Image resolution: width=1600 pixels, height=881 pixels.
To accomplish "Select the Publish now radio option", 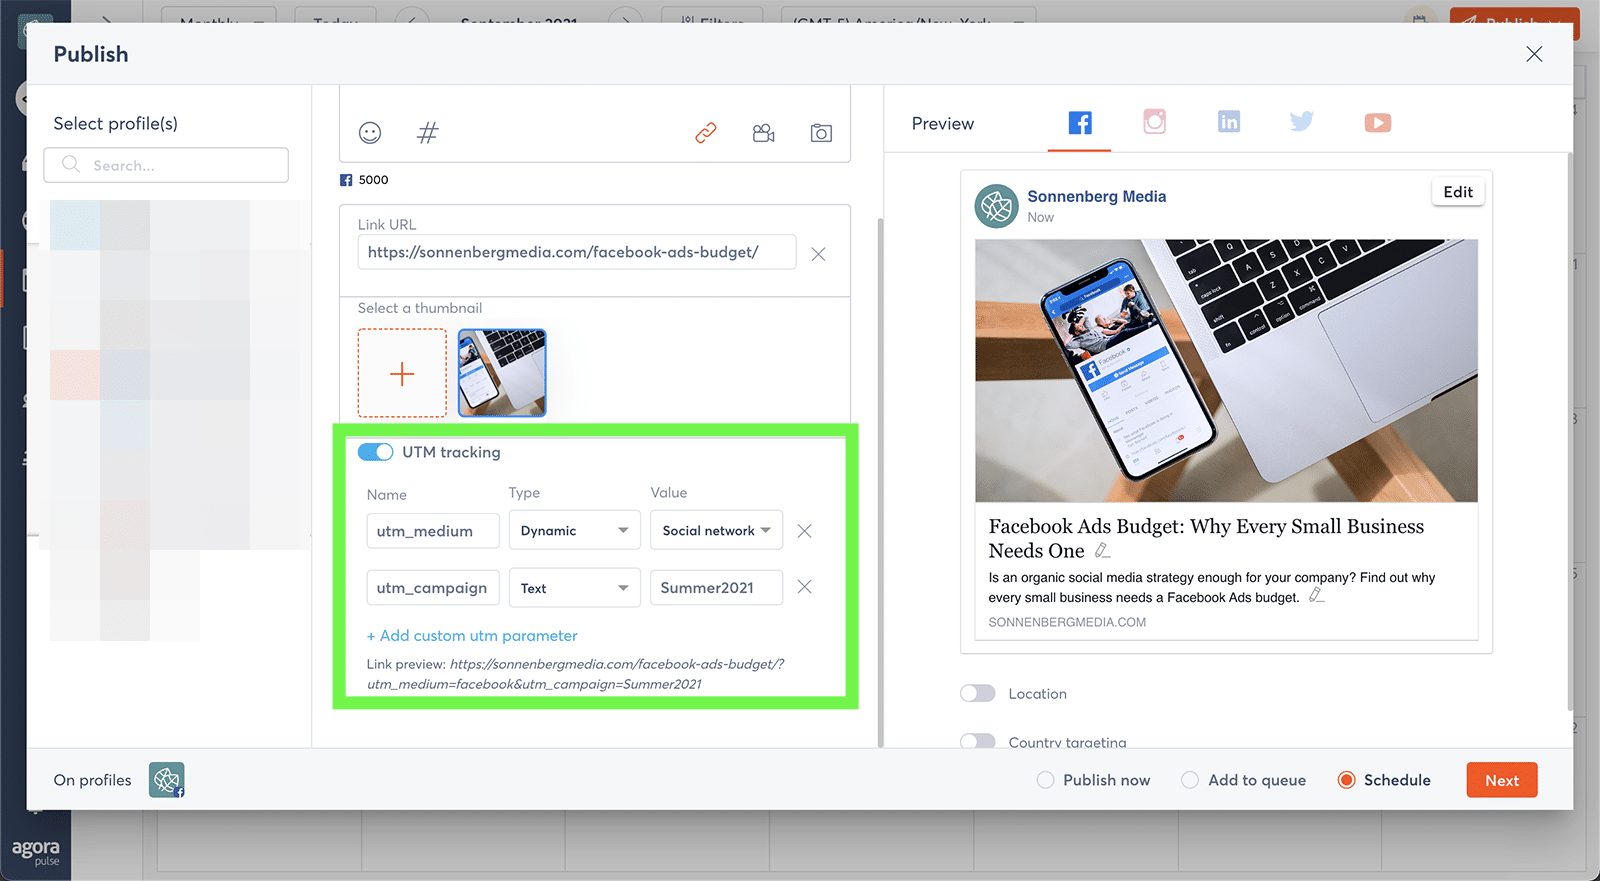I will pyautogui.click(x=1046, y=780).
